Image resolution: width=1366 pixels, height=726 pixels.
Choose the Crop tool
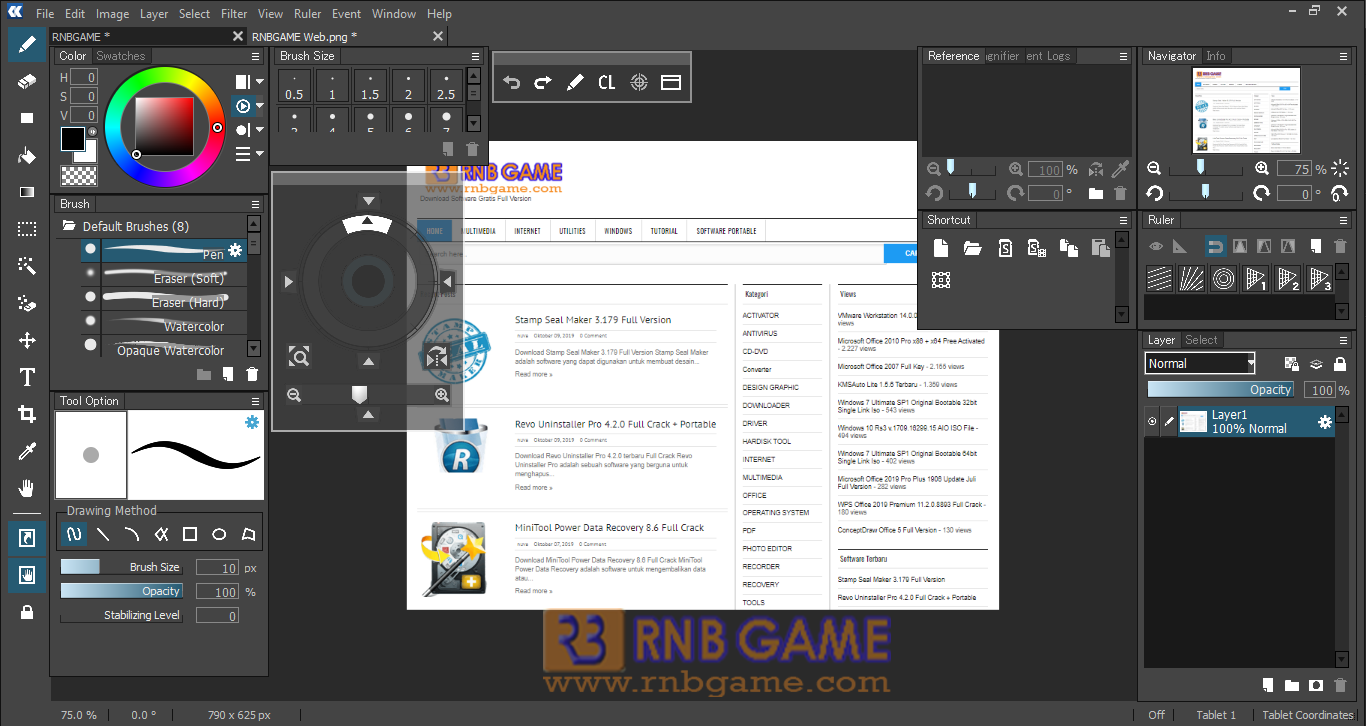coord(27,414)
